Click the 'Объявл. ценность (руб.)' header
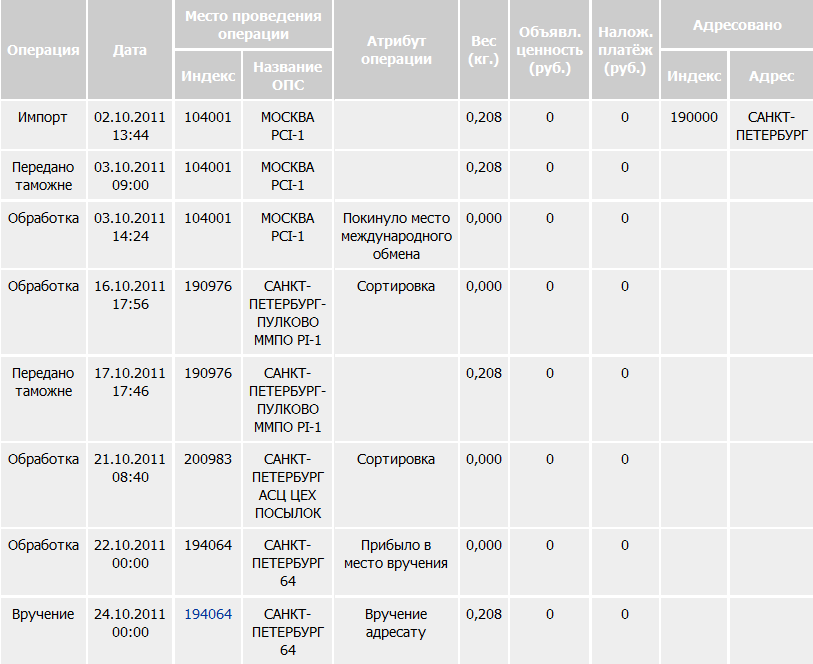The height and width of the screenshot is (664, 813). (x=550, y=50)
